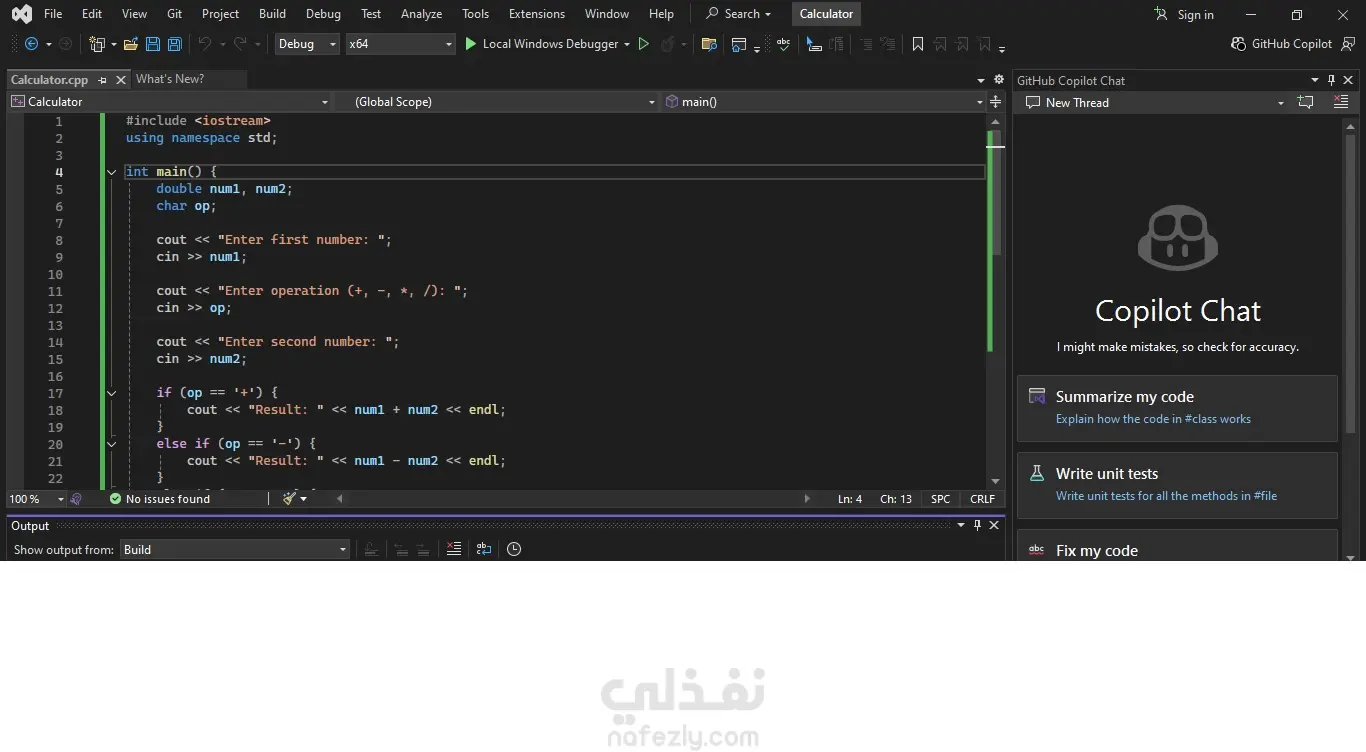This screenshot has width=1366, height=752.
Task: Open the Debug menu
Action: (x=323, y=14)
